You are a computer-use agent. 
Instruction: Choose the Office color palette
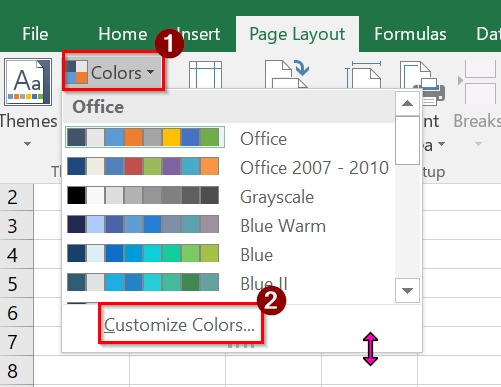click(x=229, y=137)
